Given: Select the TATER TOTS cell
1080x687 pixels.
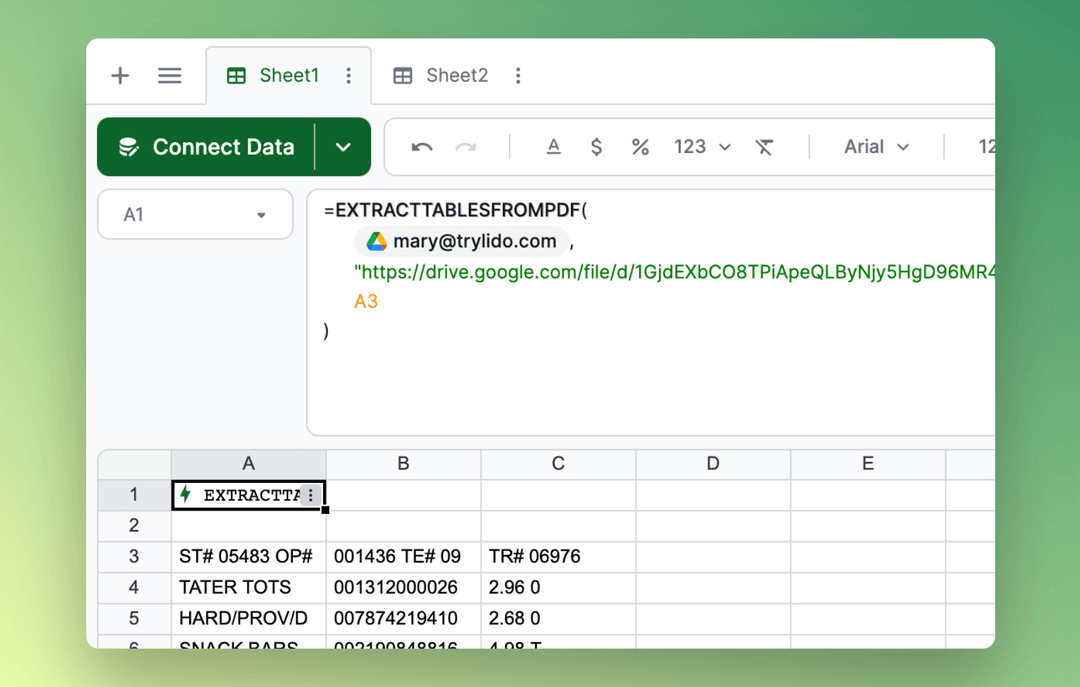Looking at the screenshot, I should (x=249, y=588).
